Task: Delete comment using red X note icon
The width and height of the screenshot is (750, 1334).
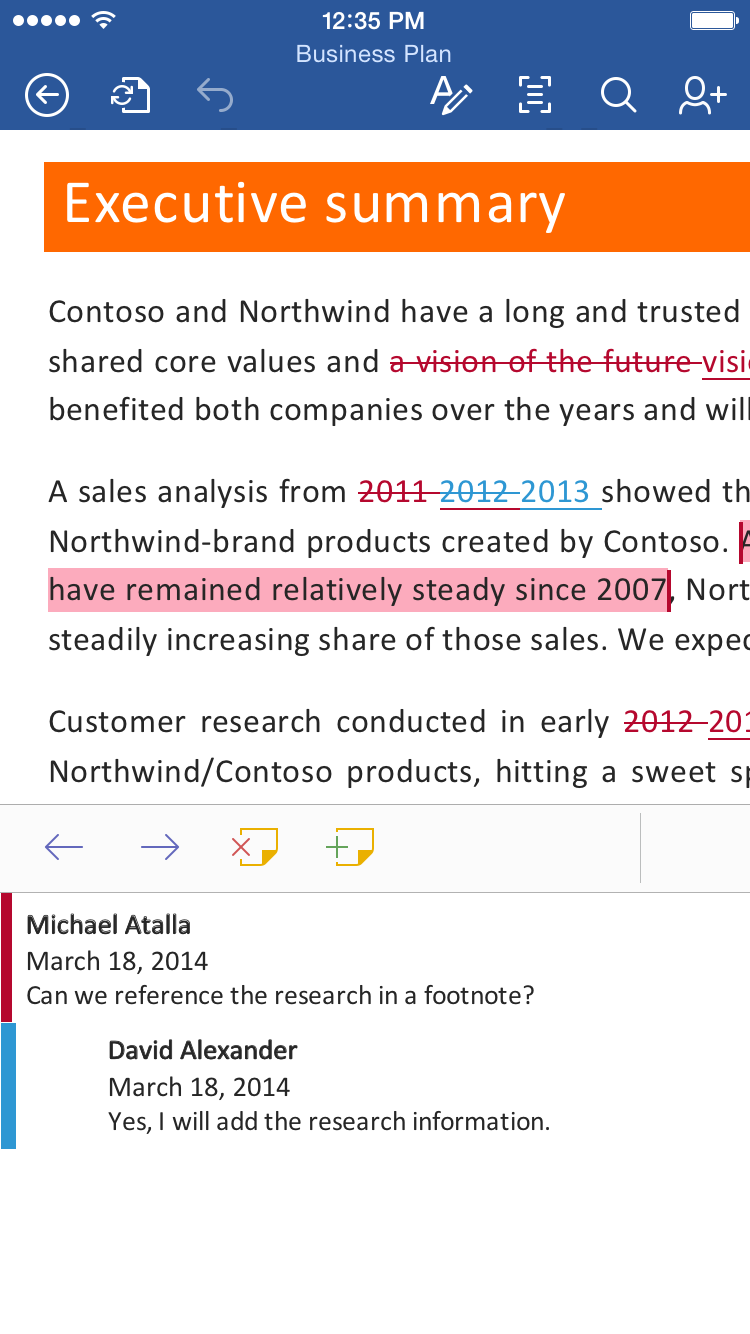Action: pos(255,847)
